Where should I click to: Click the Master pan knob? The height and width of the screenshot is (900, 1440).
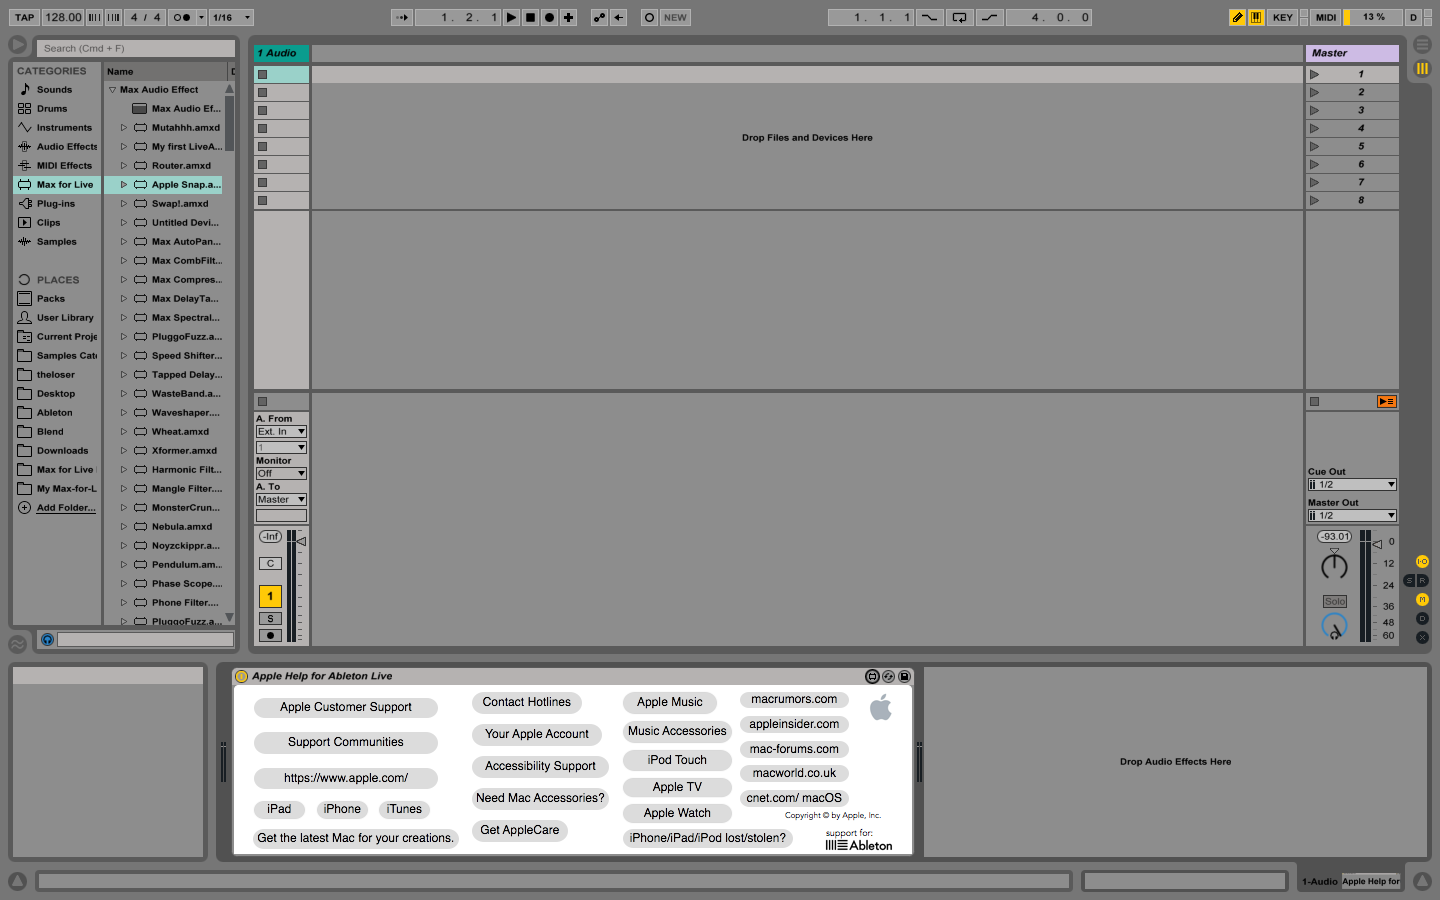[1334, 567]
